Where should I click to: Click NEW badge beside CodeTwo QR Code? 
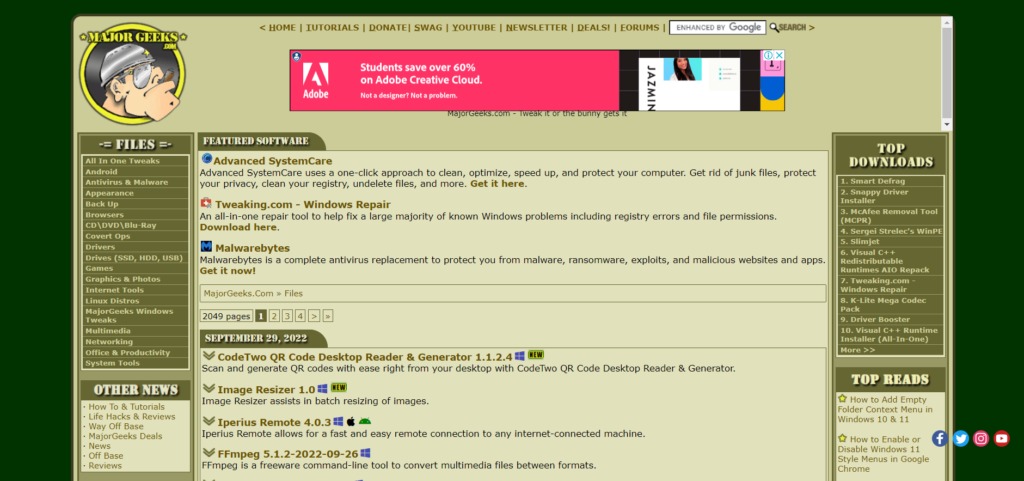[536, 355]
